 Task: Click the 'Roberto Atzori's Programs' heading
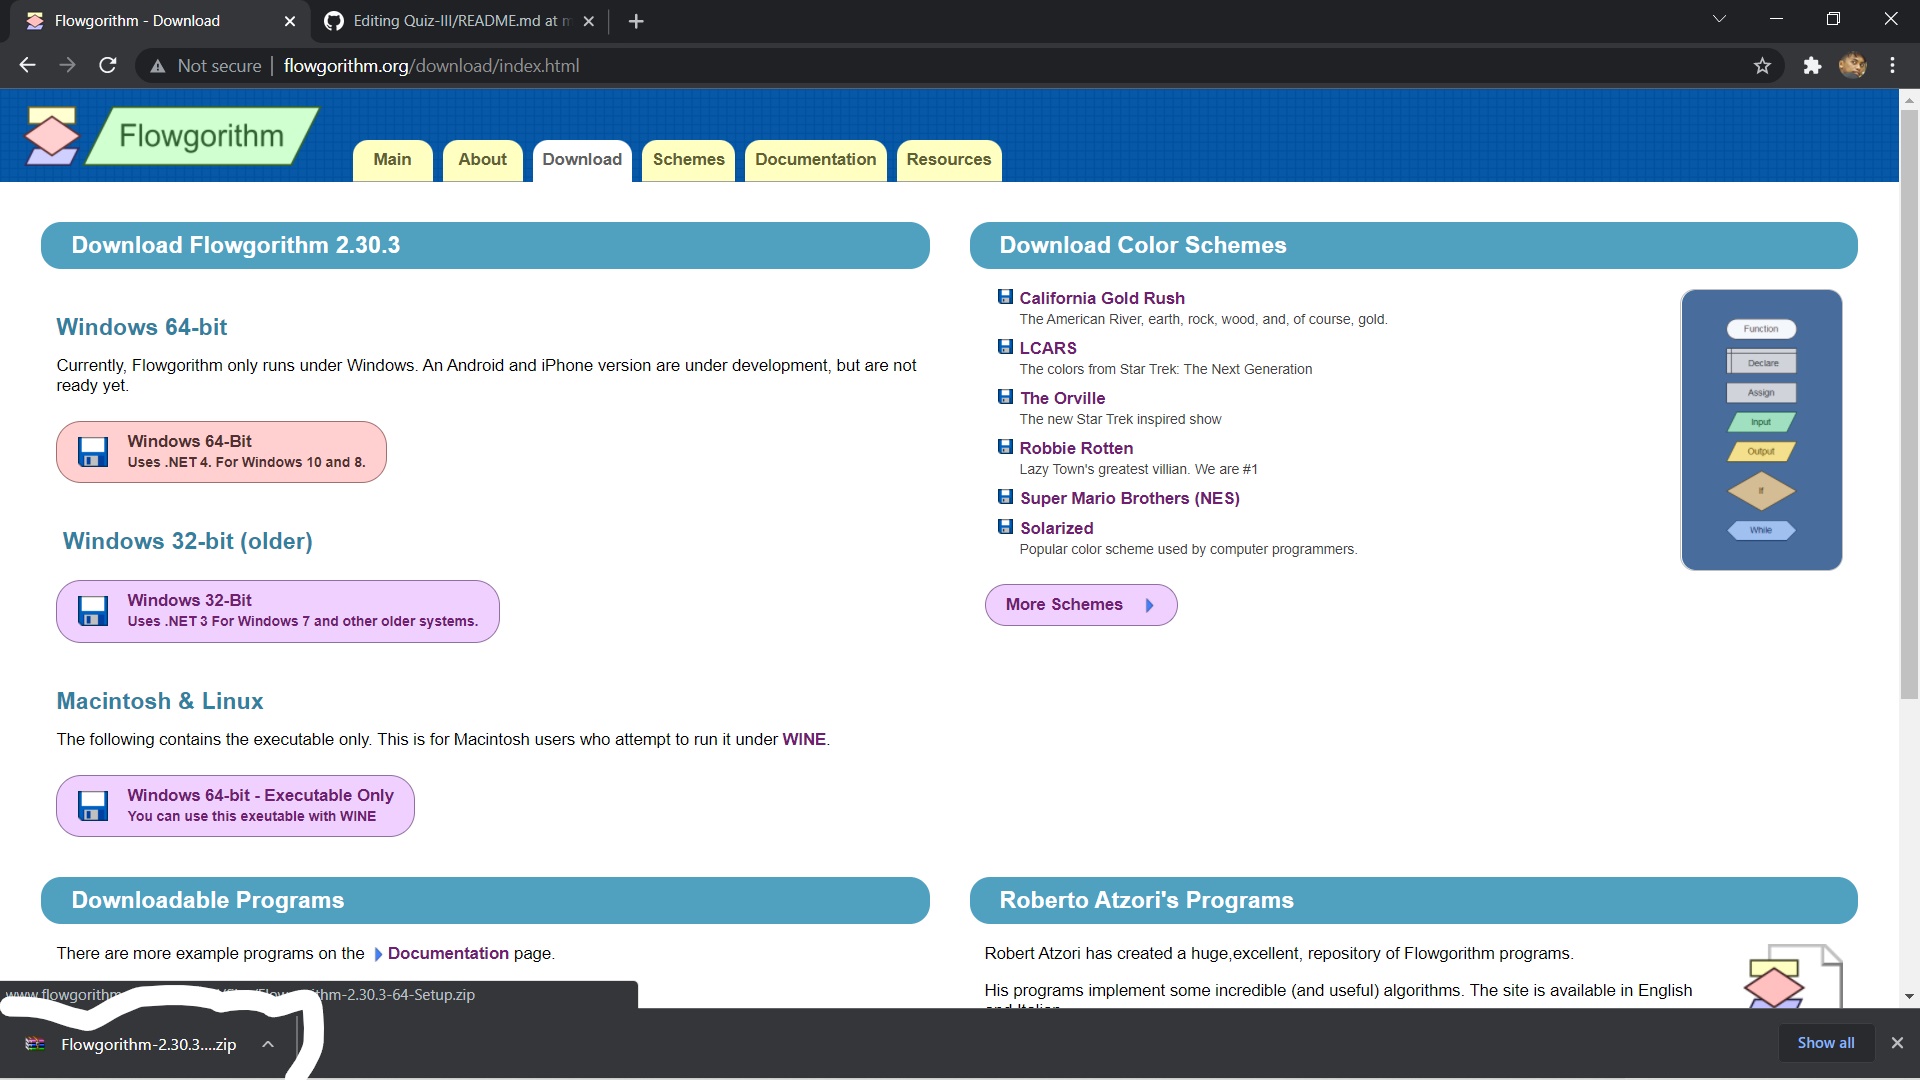click(1146, 900)
